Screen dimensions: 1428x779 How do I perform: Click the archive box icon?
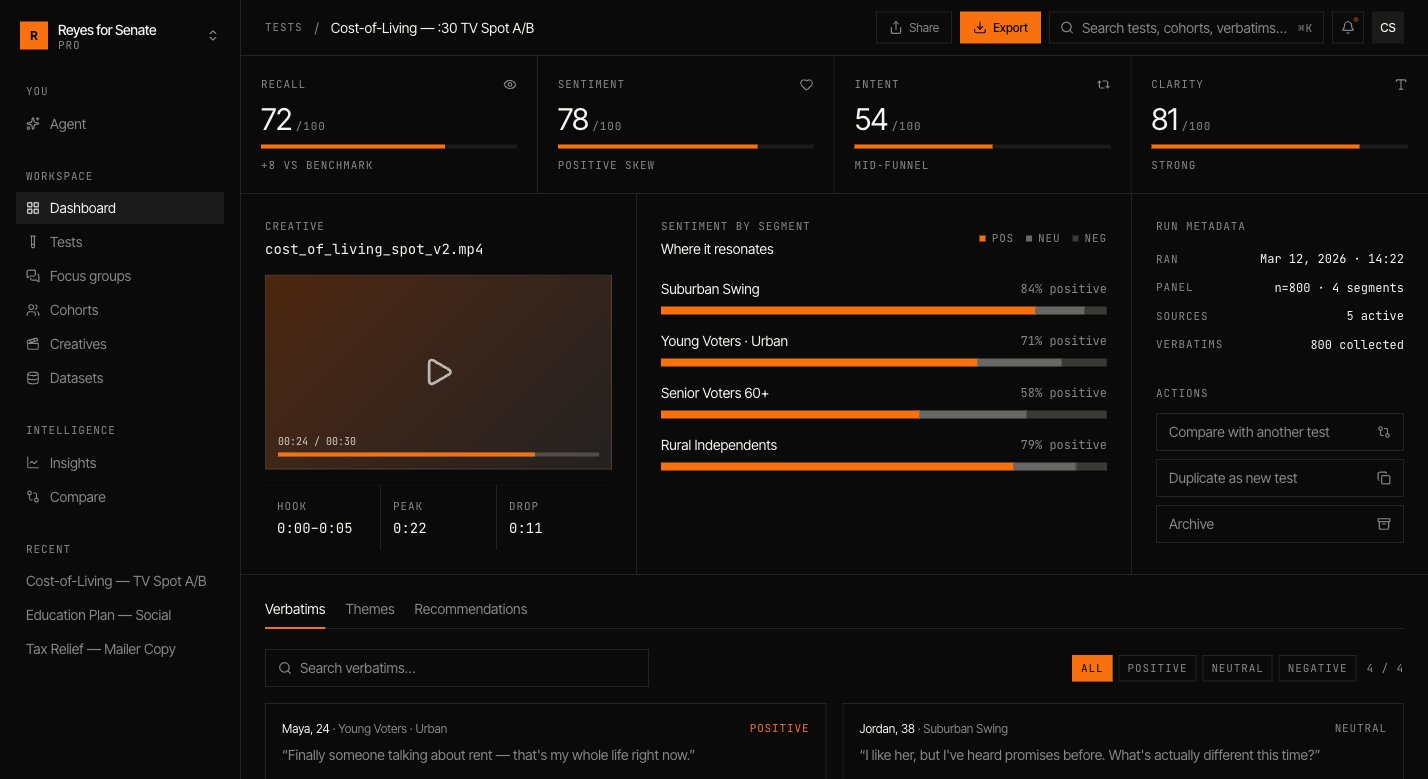[x=1384, y=524]
